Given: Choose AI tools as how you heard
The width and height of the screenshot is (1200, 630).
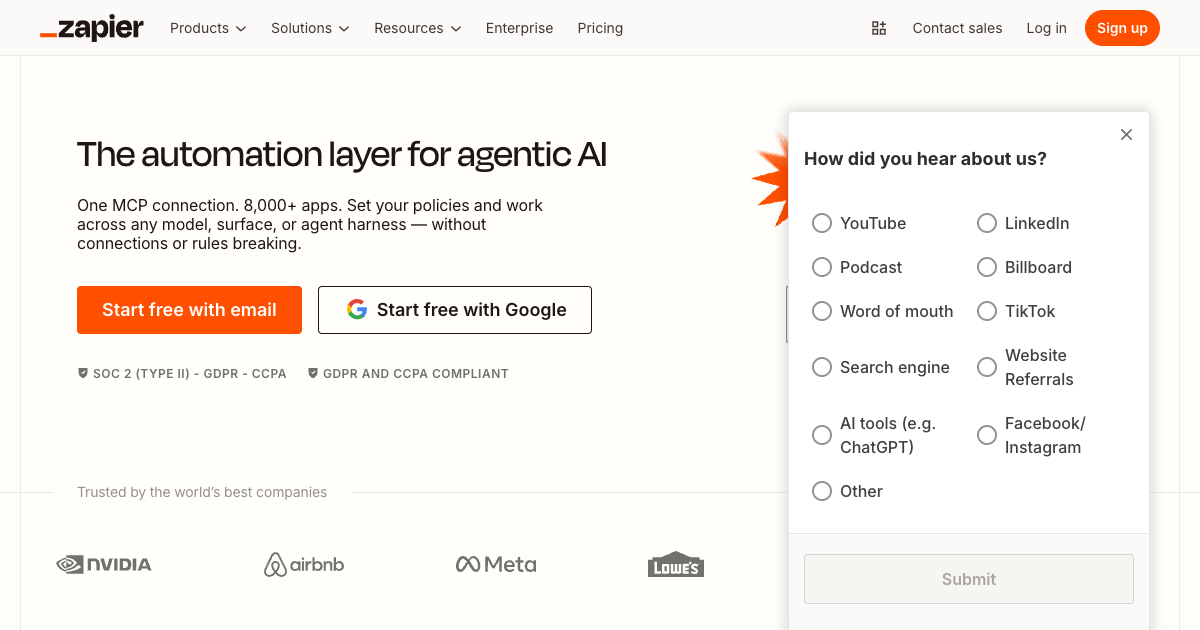Looking at the screenshot, I should [x=822, y=435].
